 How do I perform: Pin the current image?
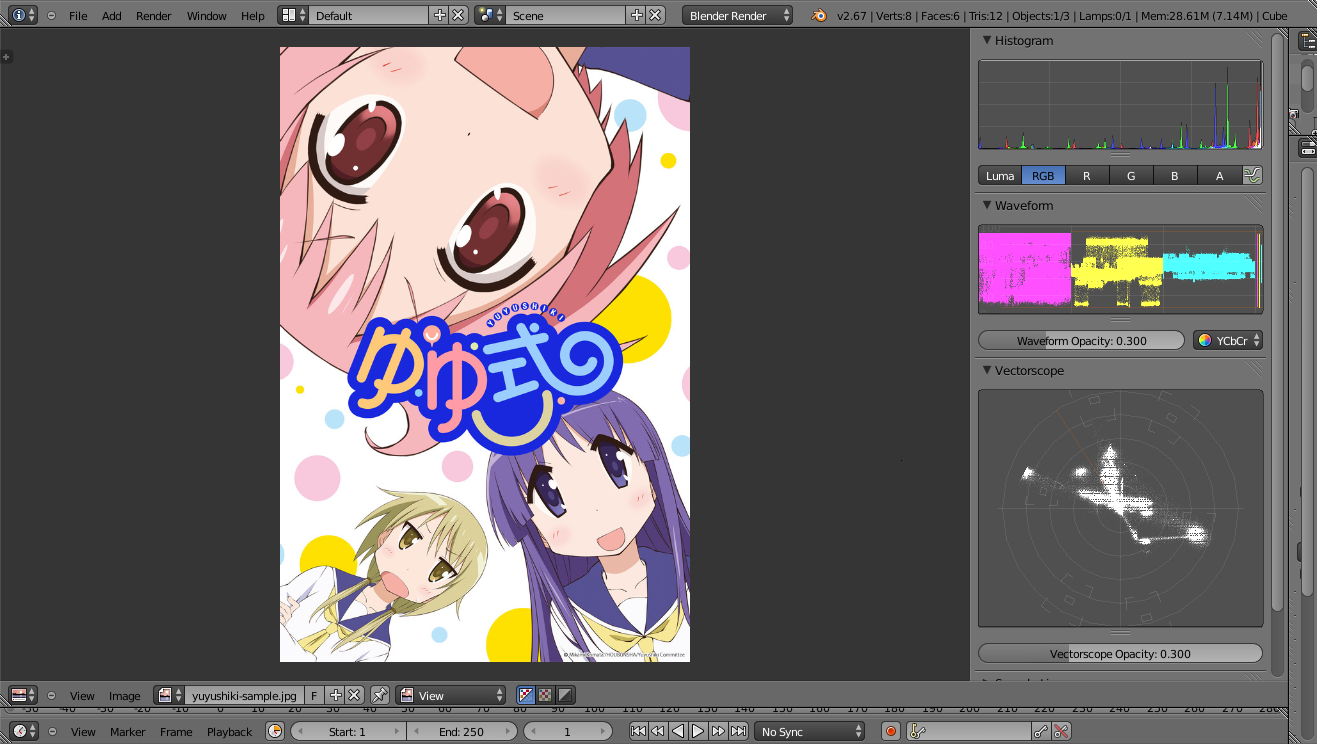click(380, 695)
